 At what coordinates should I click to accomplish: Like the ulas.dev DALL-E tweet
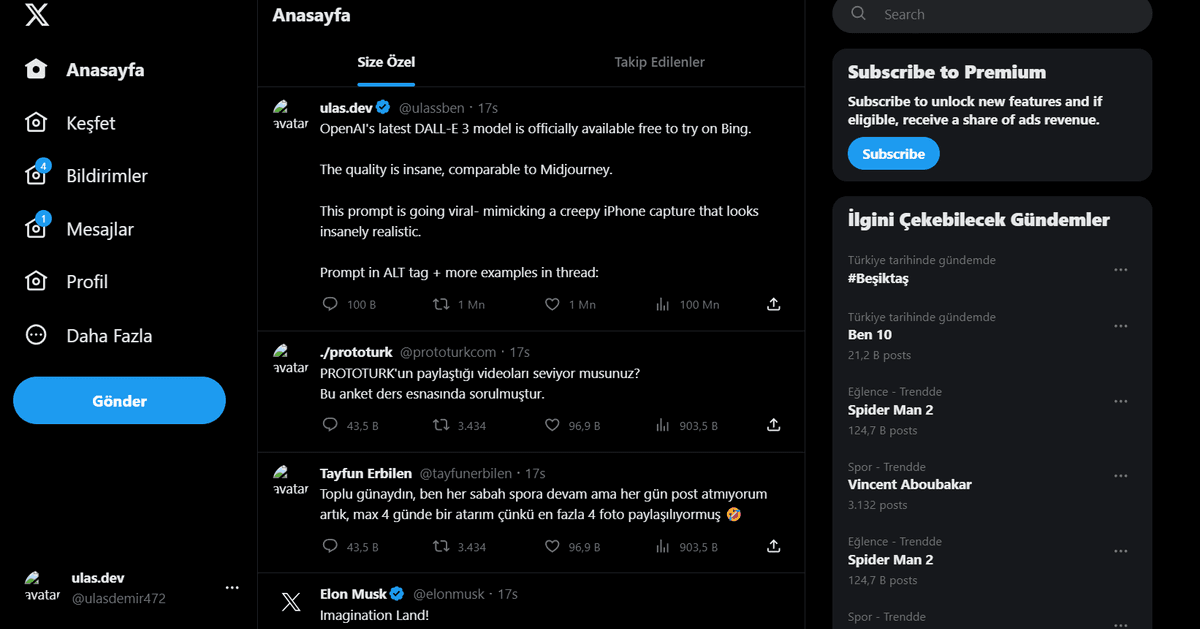click(552, 304)
